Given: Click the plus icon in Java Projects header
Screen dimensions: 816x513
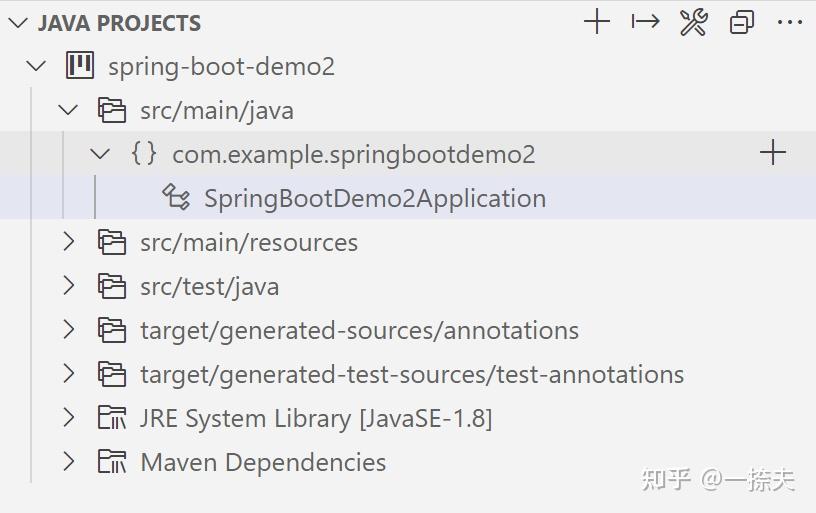Looking at the screenshot, I should click(x=597, y=22).
